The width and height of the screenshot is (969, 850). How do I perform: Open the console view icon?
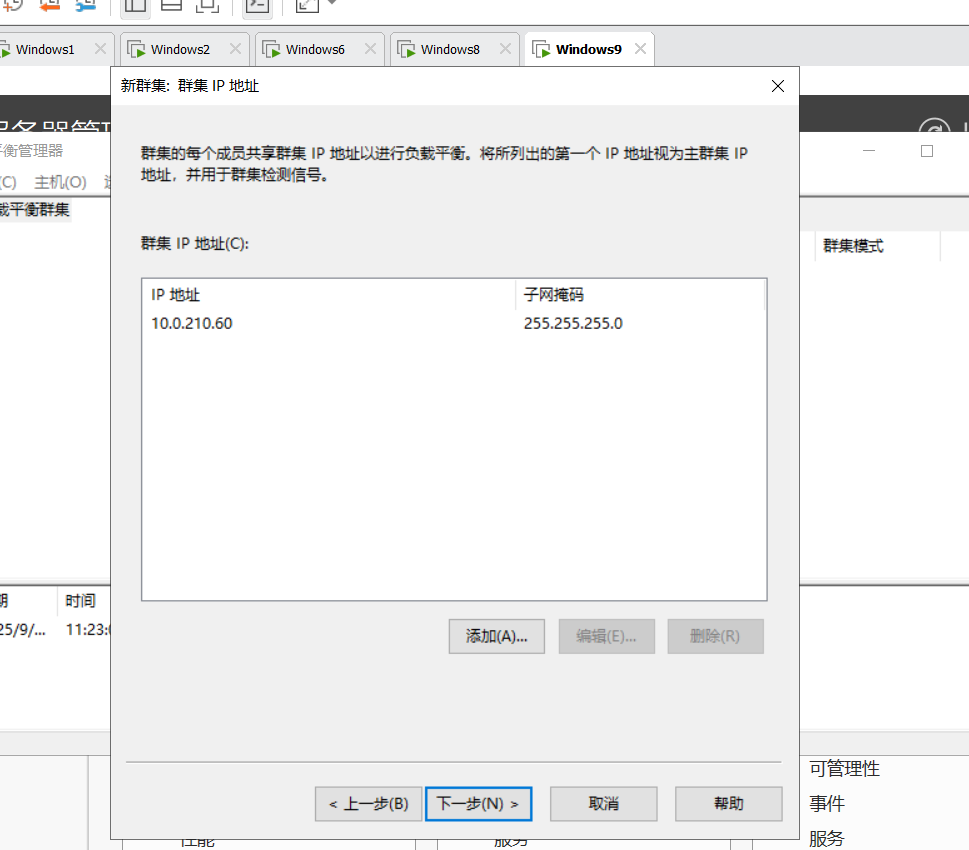click(x=257, y=5)
